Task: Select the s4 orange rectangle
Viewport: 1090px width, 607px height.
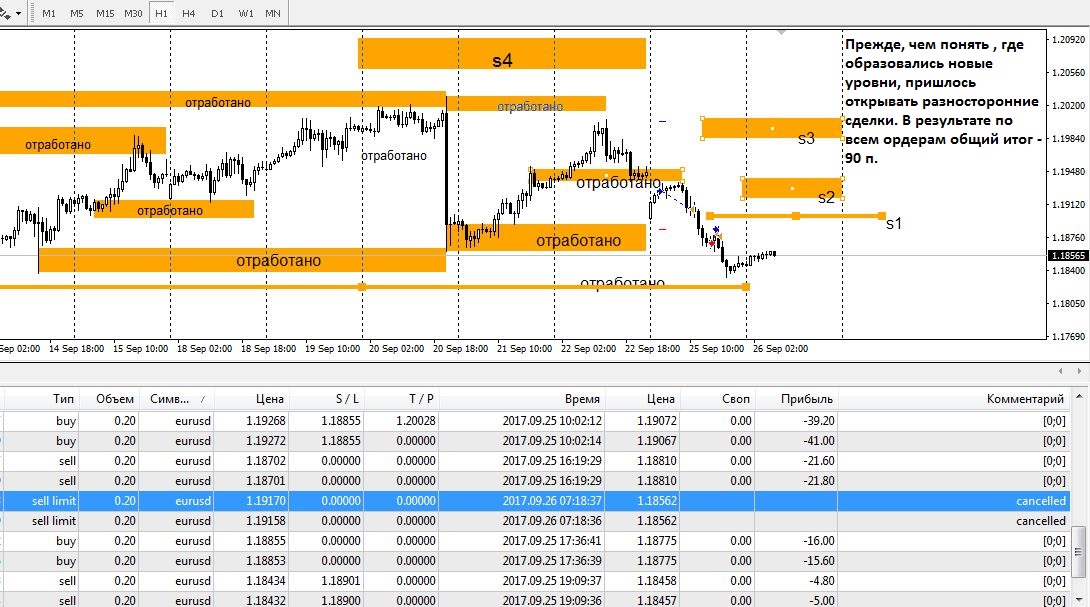Action: (502, 54)
